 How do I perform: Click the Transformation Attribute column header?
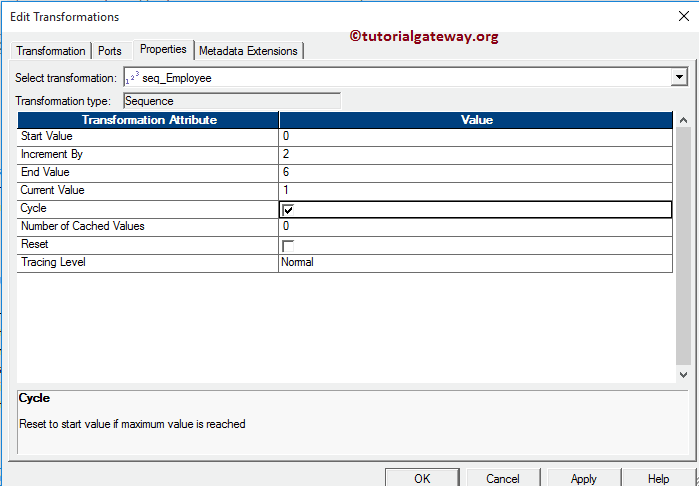pos(148,120)
